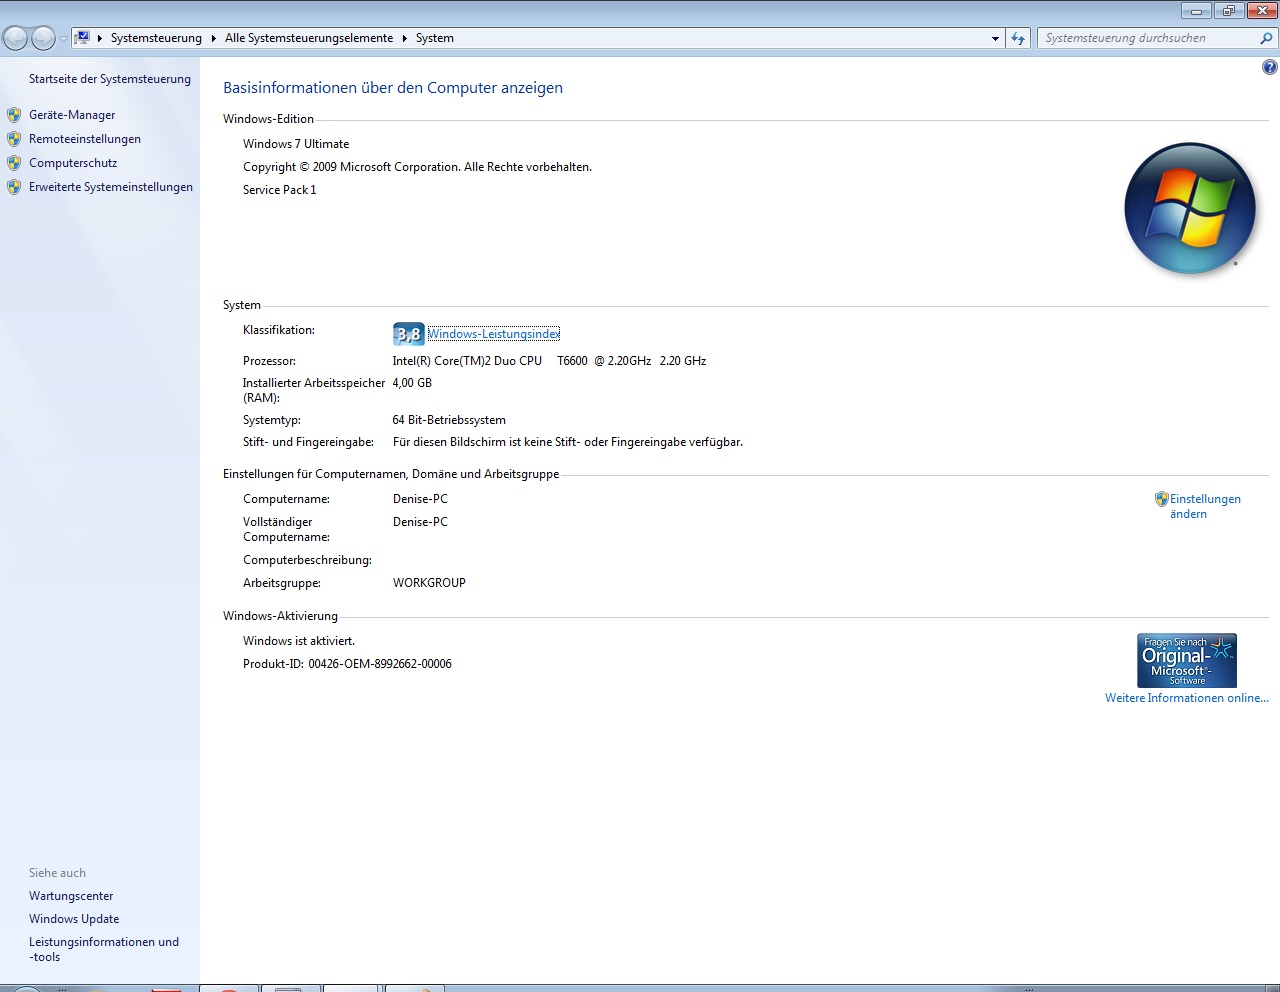Click the magnifier search icon

coord(1267,38)
